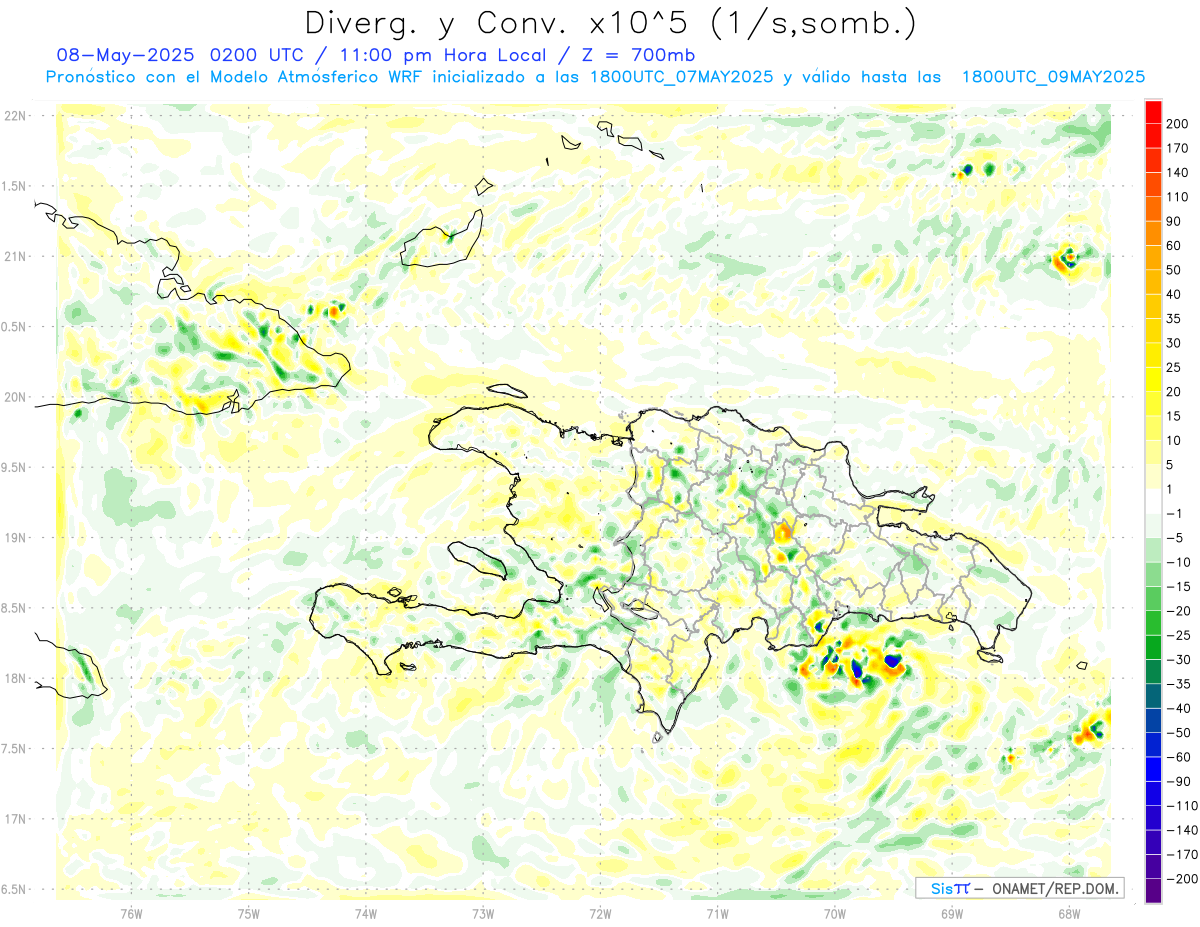Click the white swatch between 1 and -1
Viewport: 1200px width, 927px height.
(1153, 501)
